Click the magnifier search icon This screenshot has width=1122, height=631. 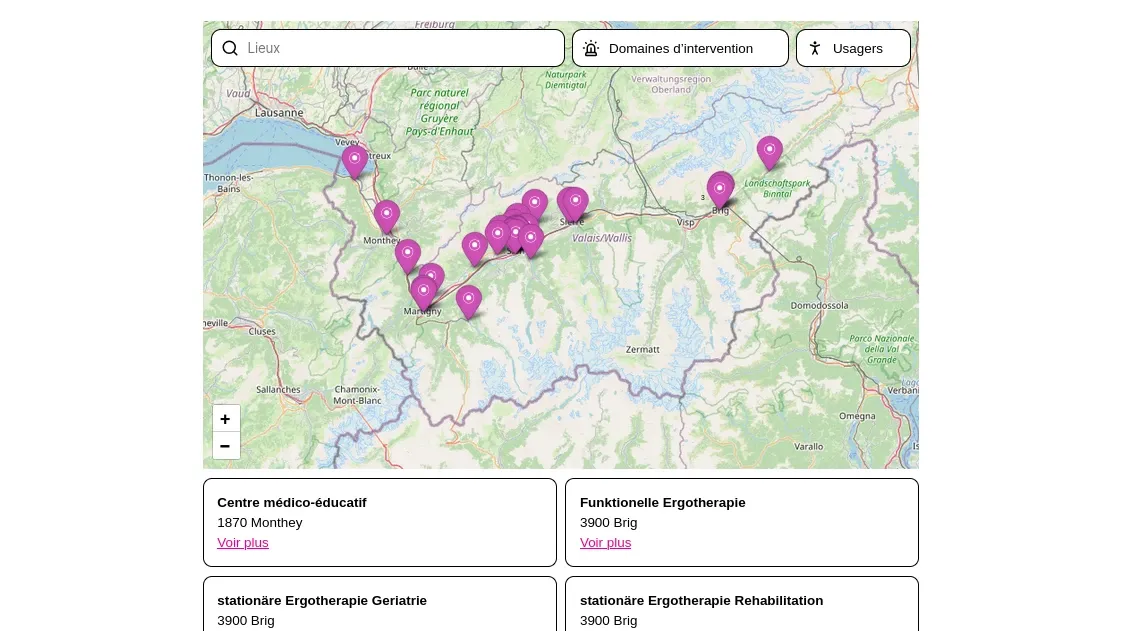pyautogui.click(x=230, y=48)
